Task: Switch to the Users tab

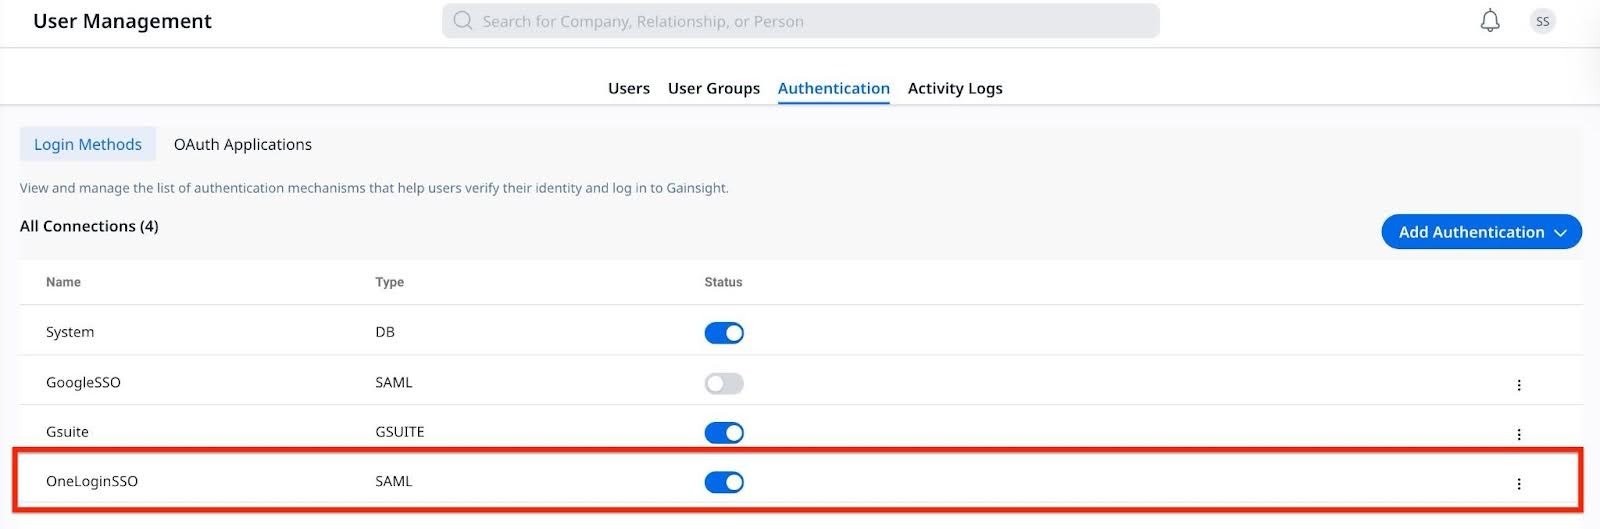Action: click(628, 88)
